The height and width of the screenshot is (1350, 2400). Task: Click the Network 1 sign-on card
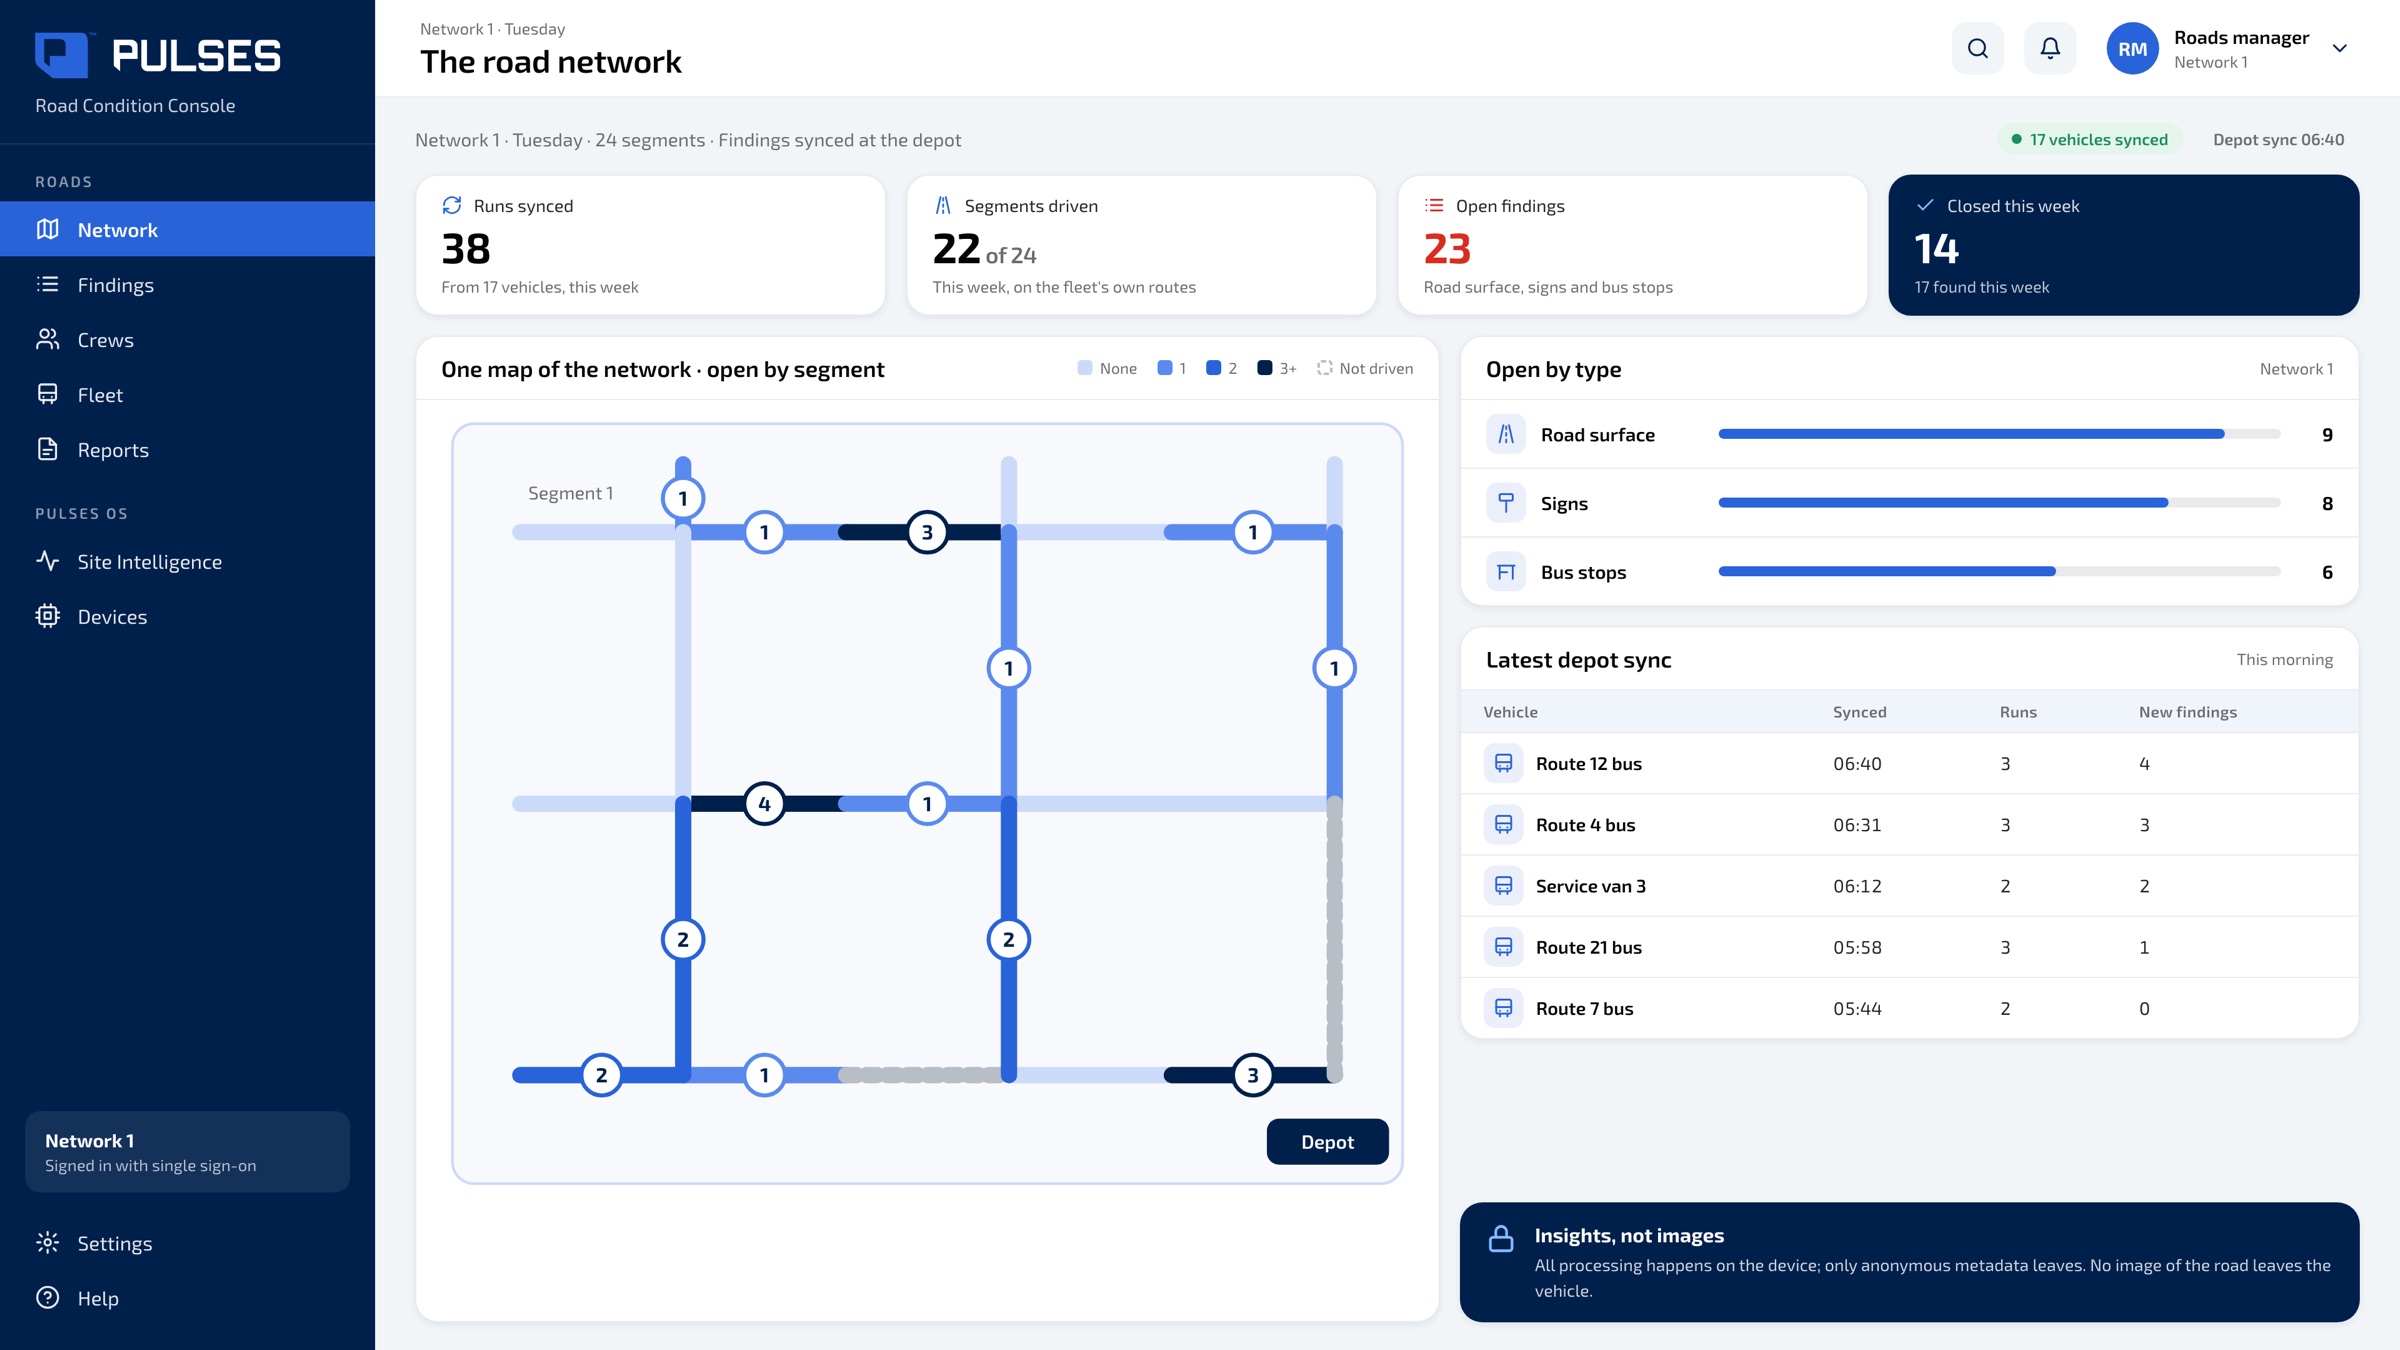(187, 1152)
